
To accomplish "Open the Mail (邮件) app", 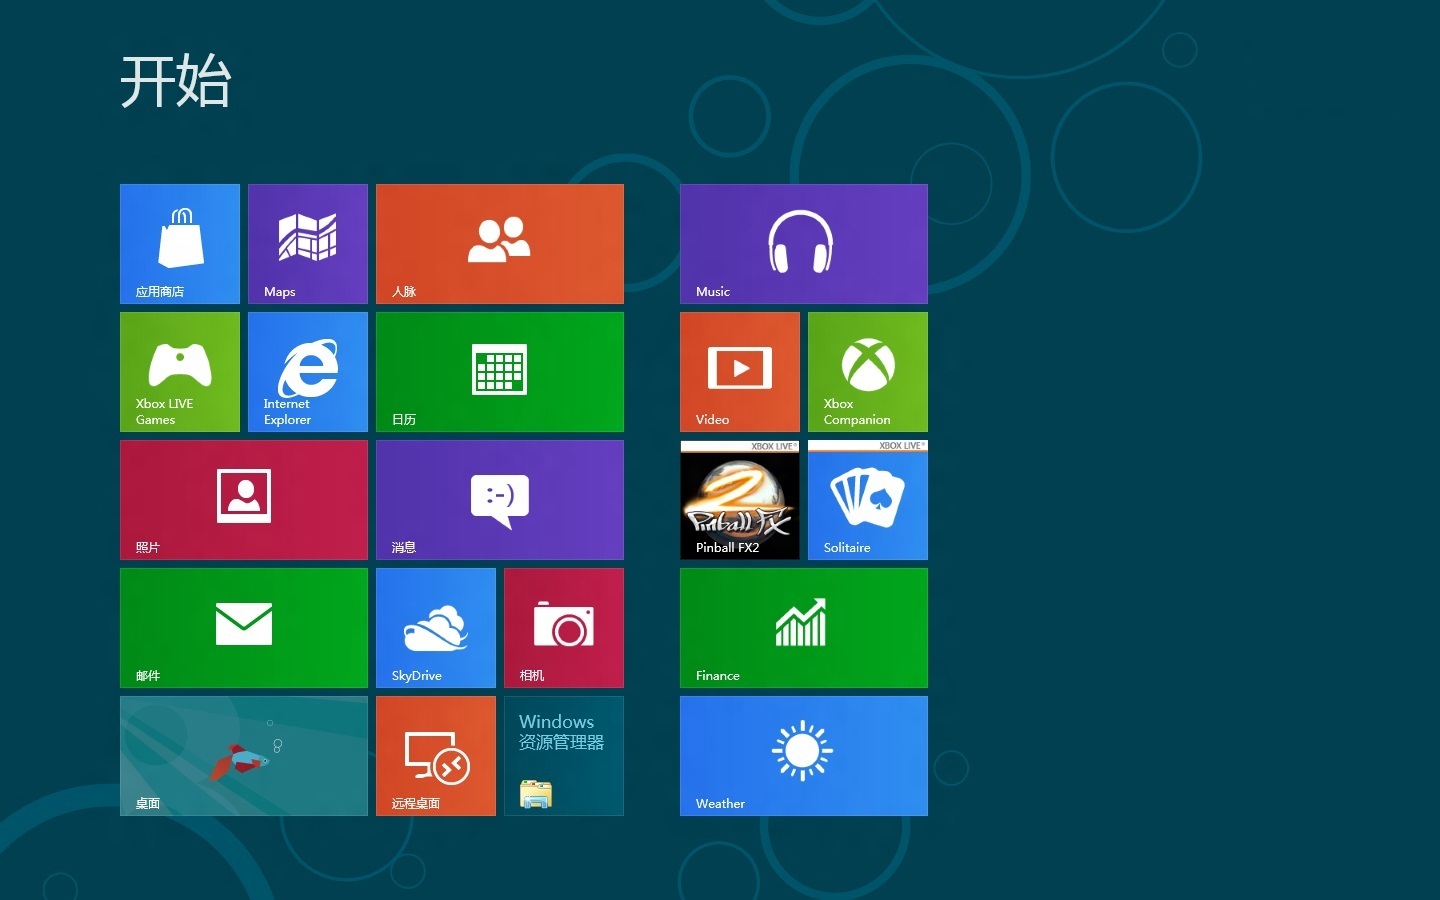I will [243, 627].
